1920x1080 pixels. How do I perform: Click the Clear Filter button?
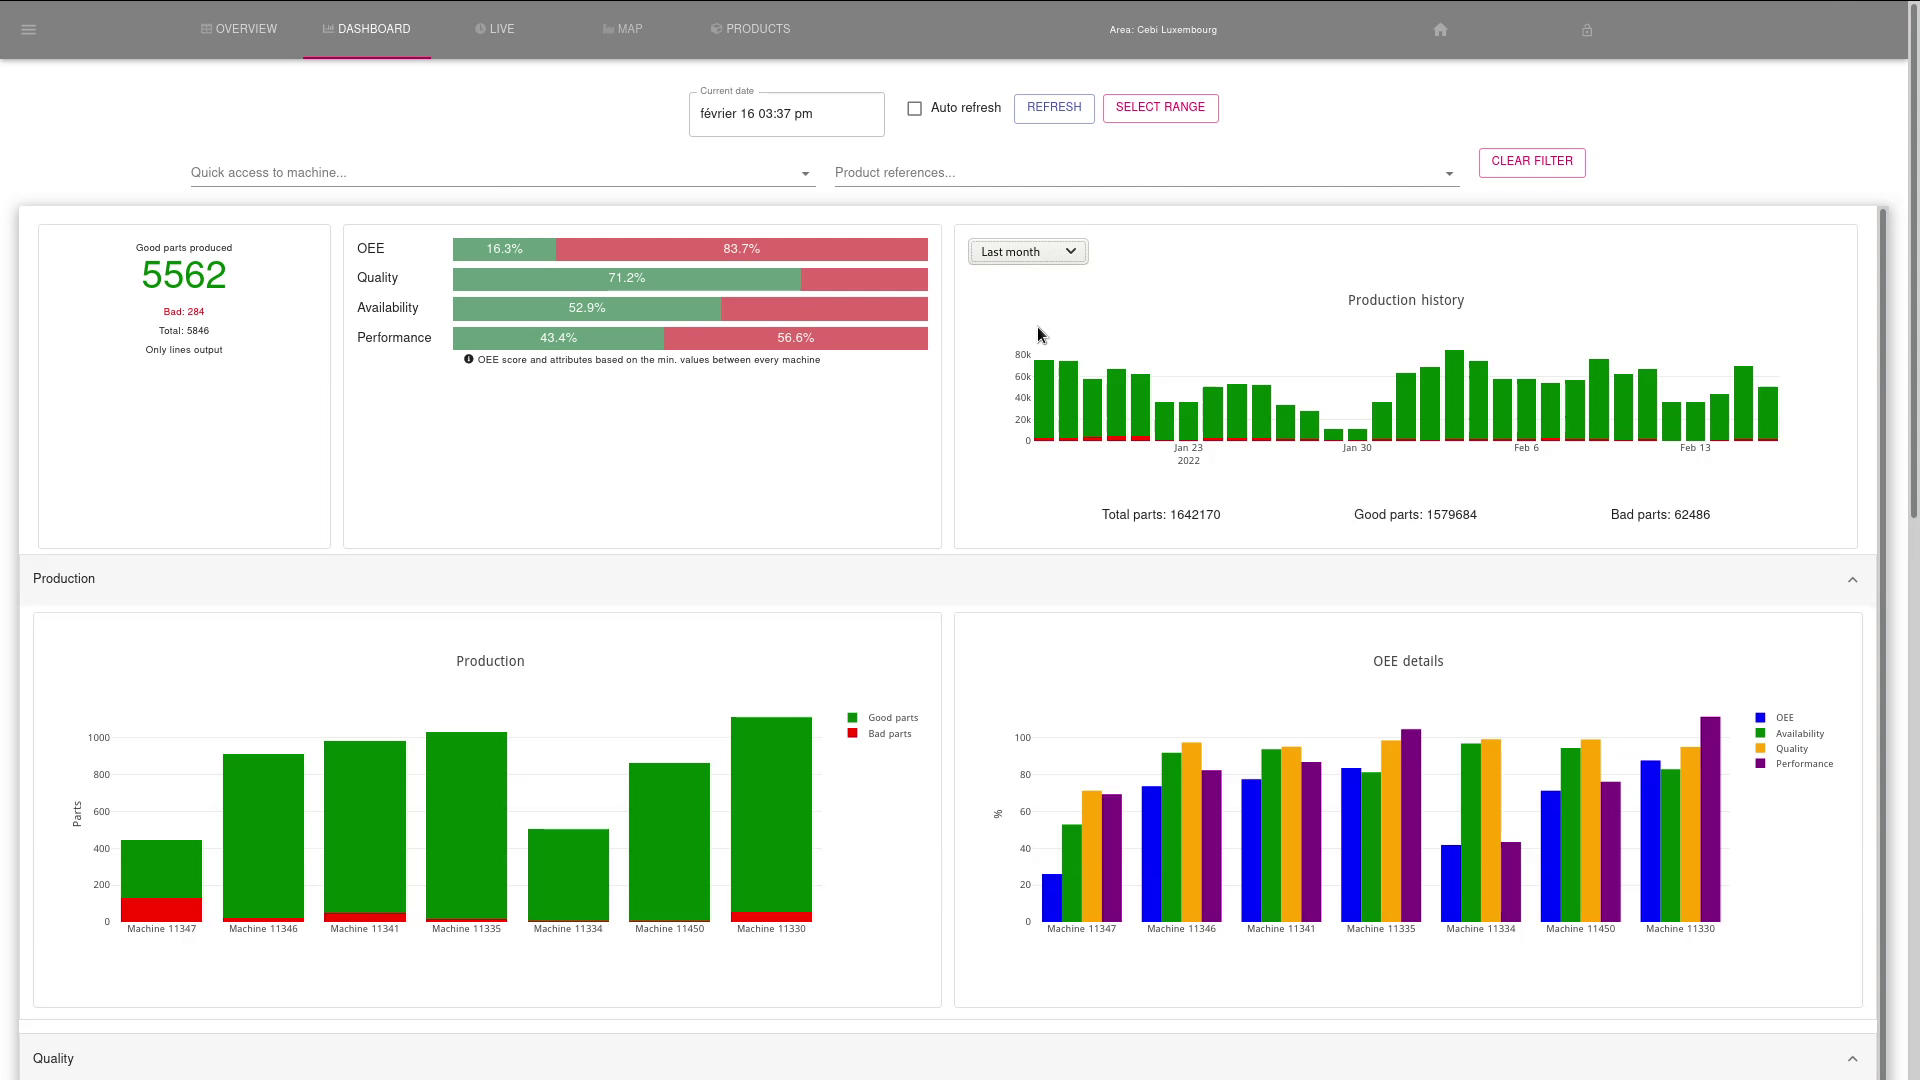[x=1531, y=162]
